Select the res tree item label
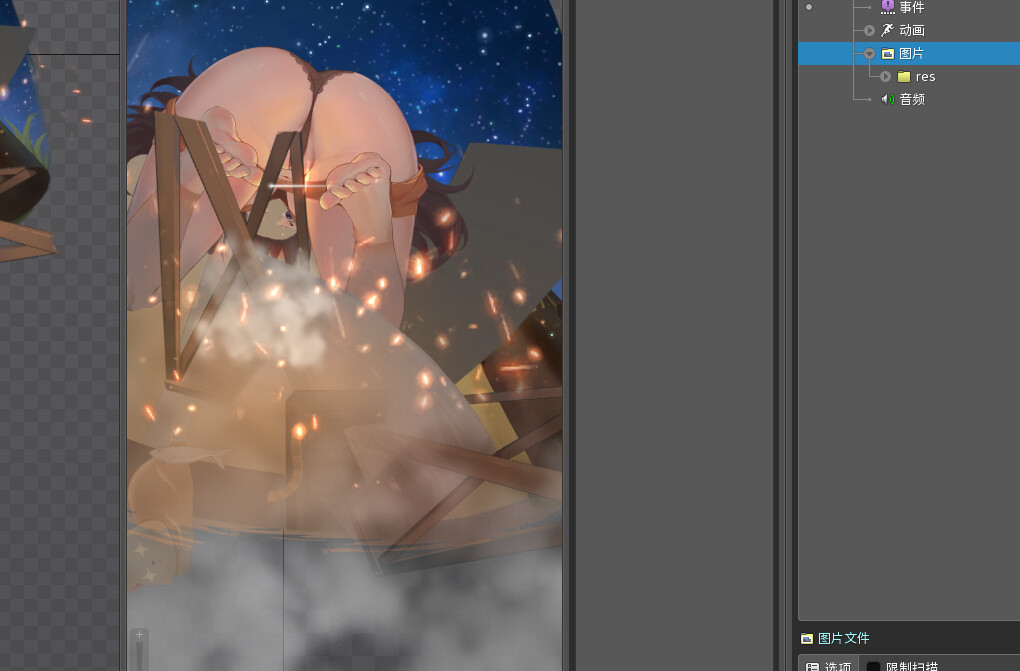This screenshot has height=671, width=1020. pyautogui.click(x=925, y=76)
